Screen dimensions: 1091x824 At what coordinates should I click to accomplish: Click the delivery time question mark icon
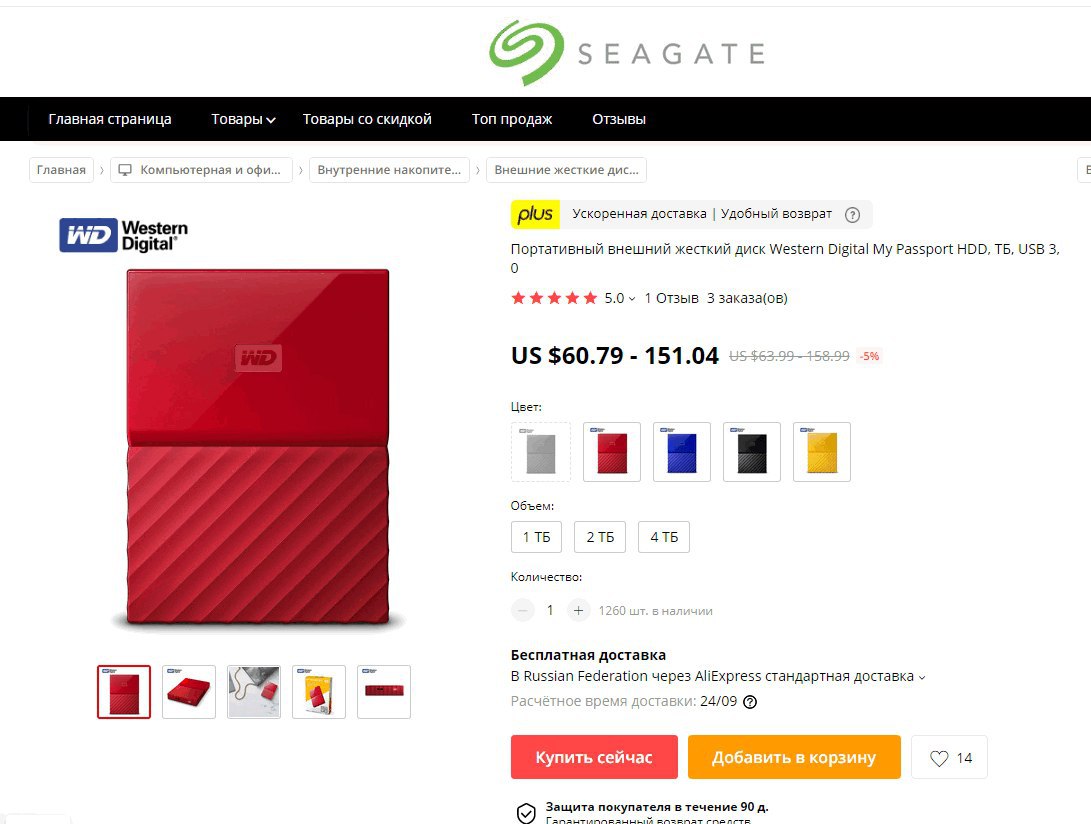[x=750, y=702]
